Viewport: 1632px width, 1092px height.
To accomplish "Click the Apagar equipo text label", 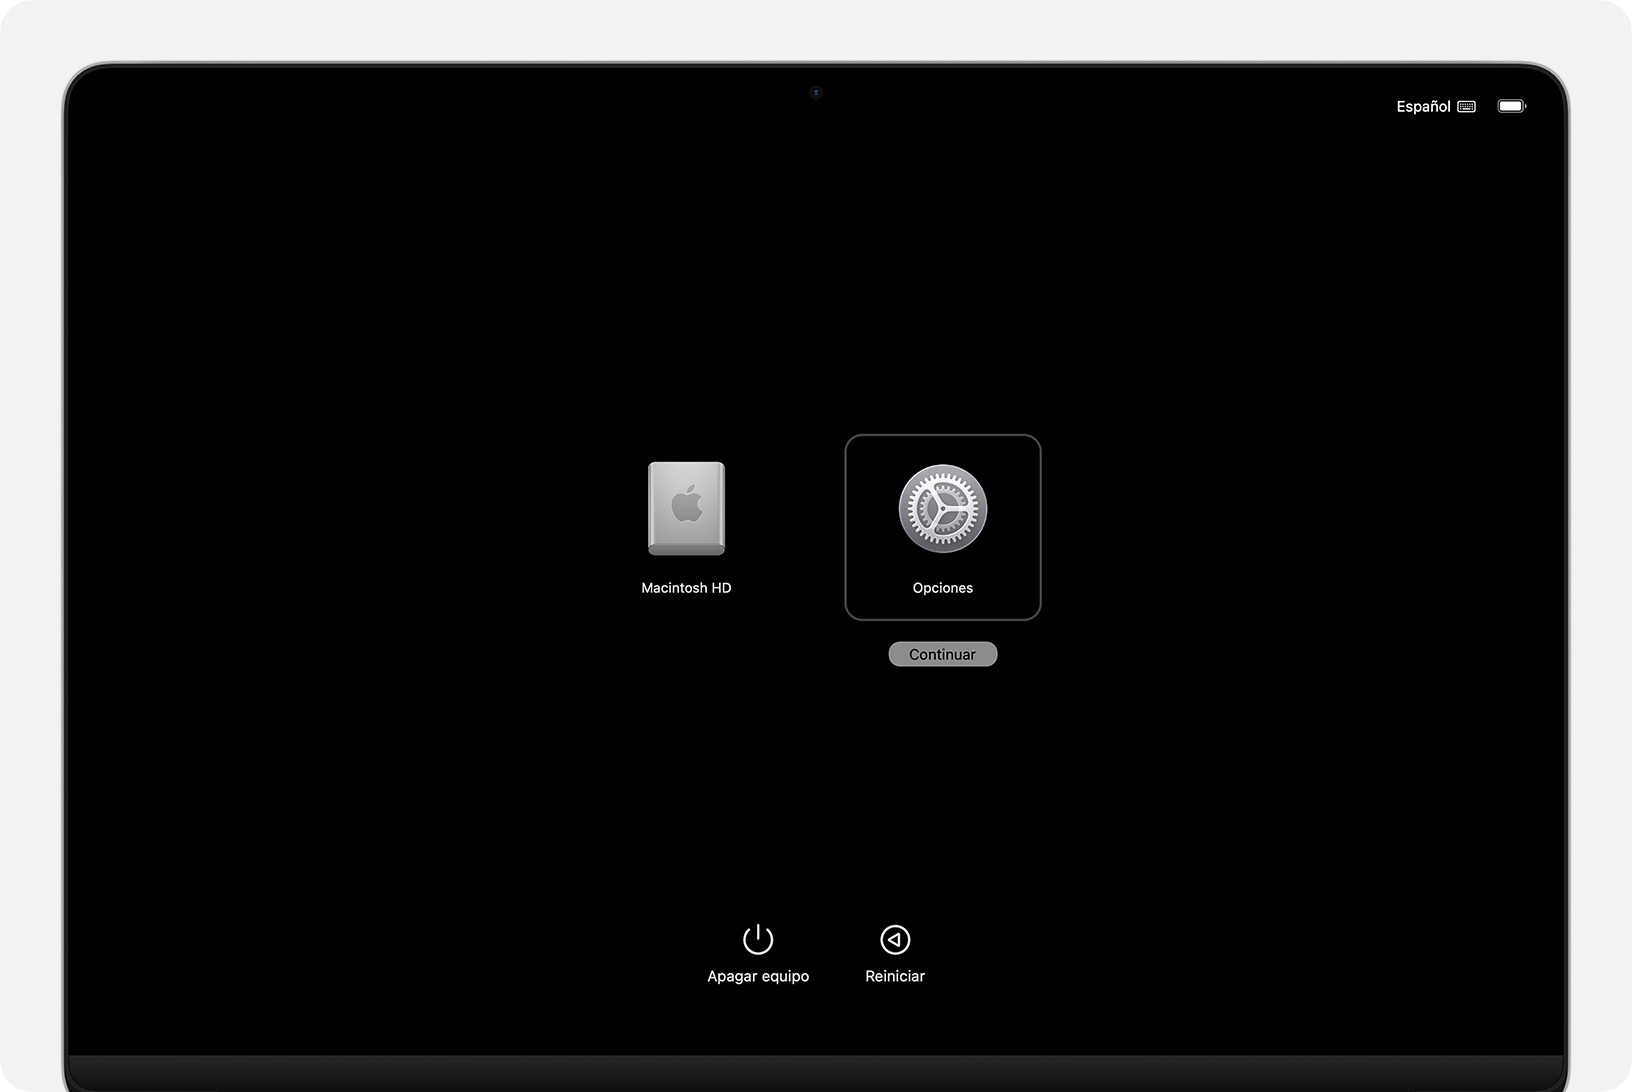I will 758,976.
